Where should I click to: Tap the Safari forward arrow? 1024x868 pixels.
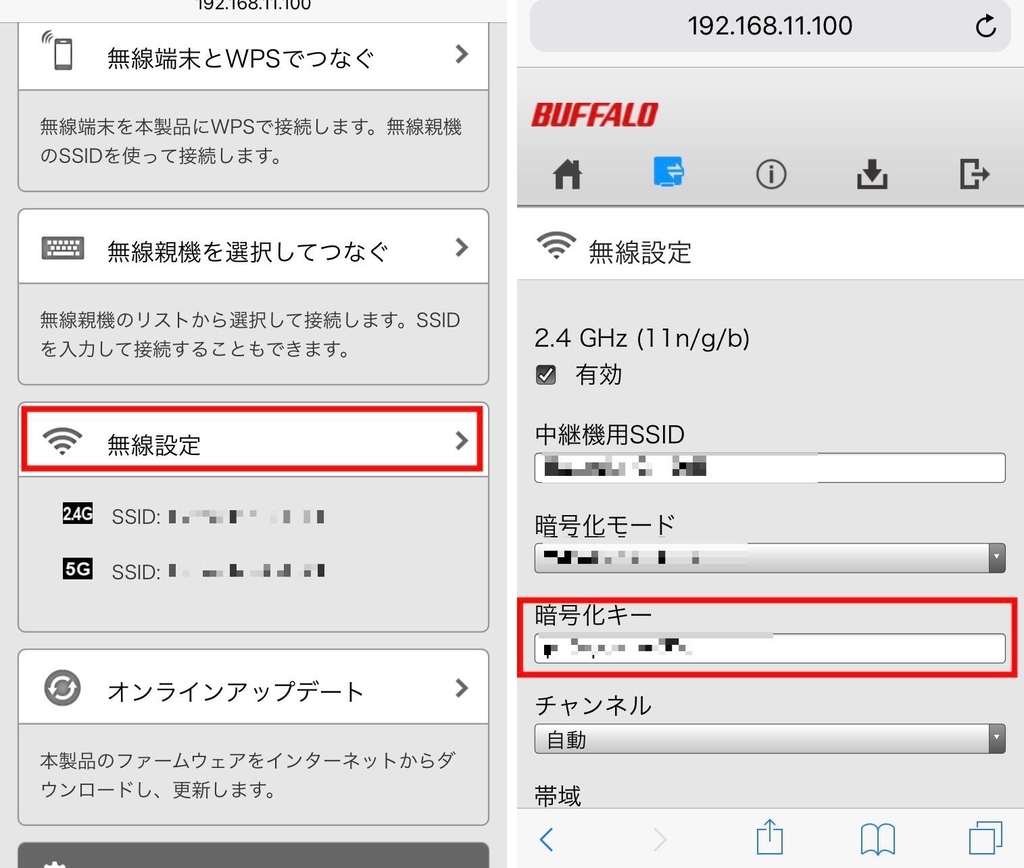click(660, 839)
